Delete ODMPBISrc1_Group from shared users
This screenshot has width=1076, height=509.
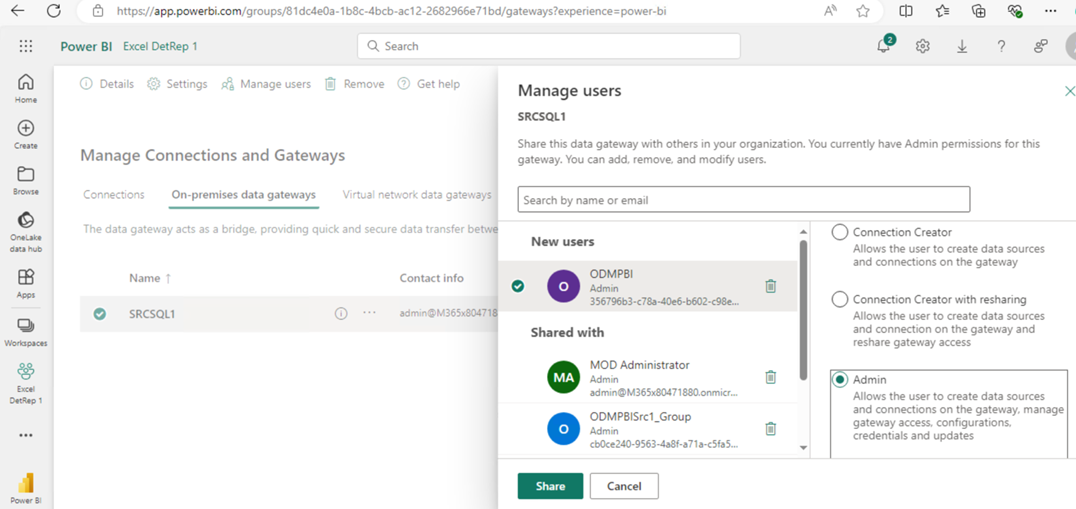[771, 429]
